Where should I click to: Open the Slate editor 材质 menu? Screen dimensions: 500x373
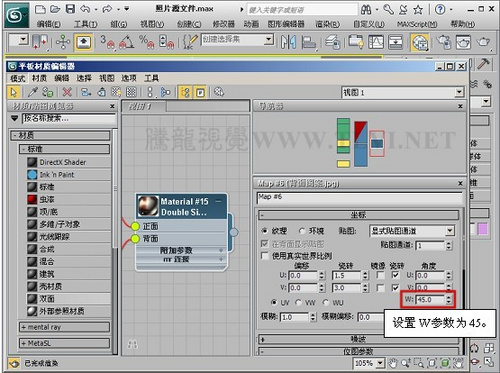point(39,78)
